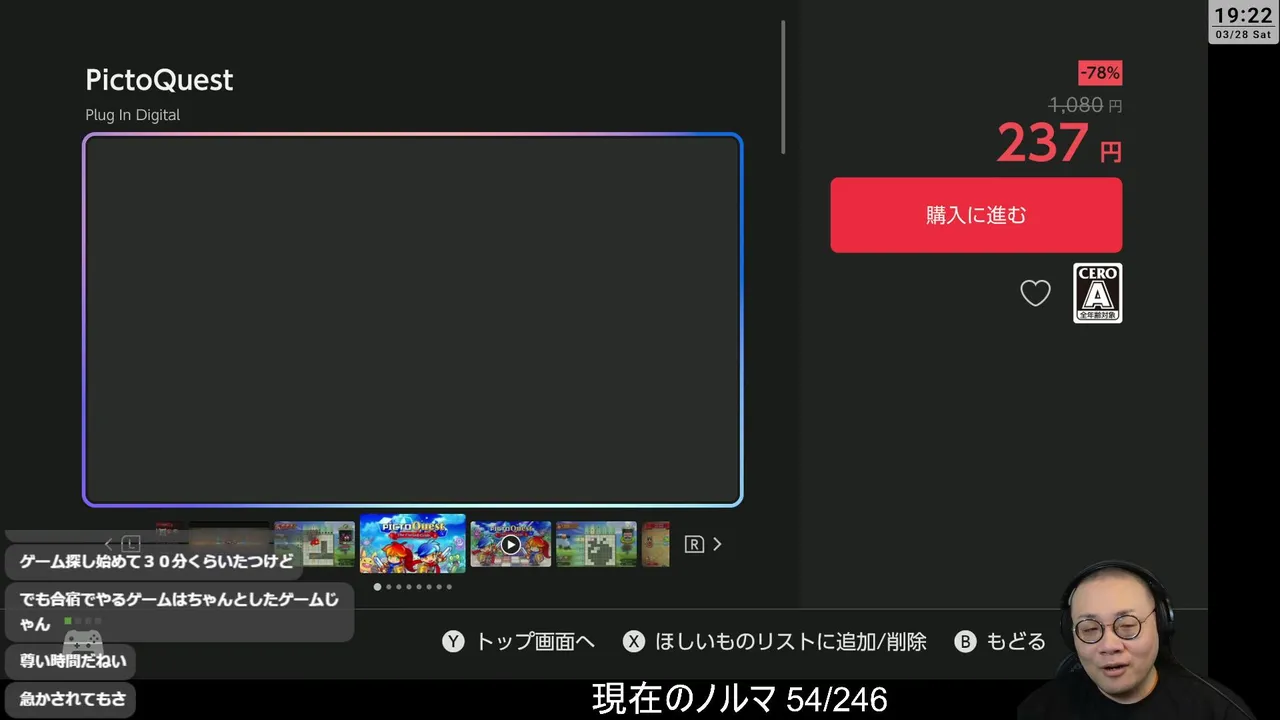Viewport: 1280px width, 720px height.
Task: Click the sale price 237 円
Action: point(1059,143)
